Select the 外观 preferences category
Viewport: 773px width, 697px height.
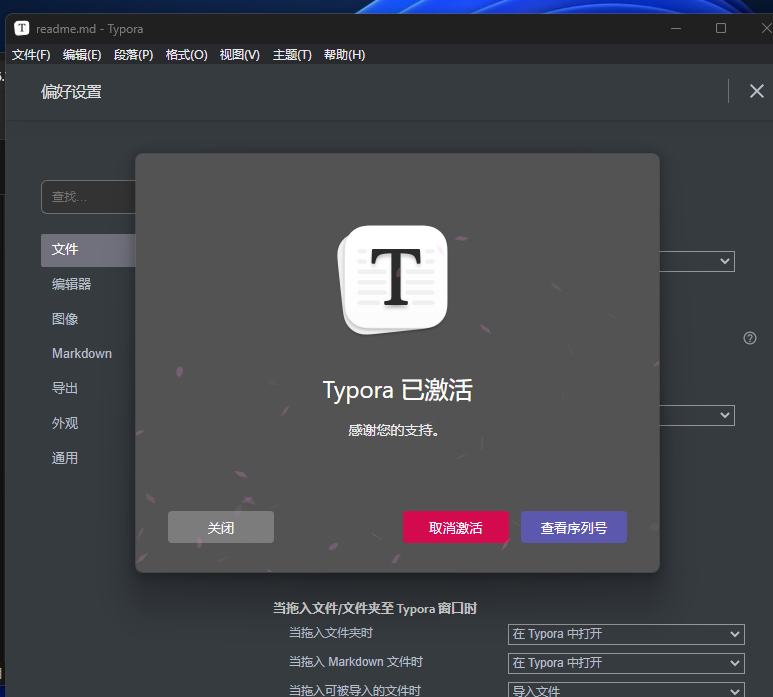[x=65, y=423]
